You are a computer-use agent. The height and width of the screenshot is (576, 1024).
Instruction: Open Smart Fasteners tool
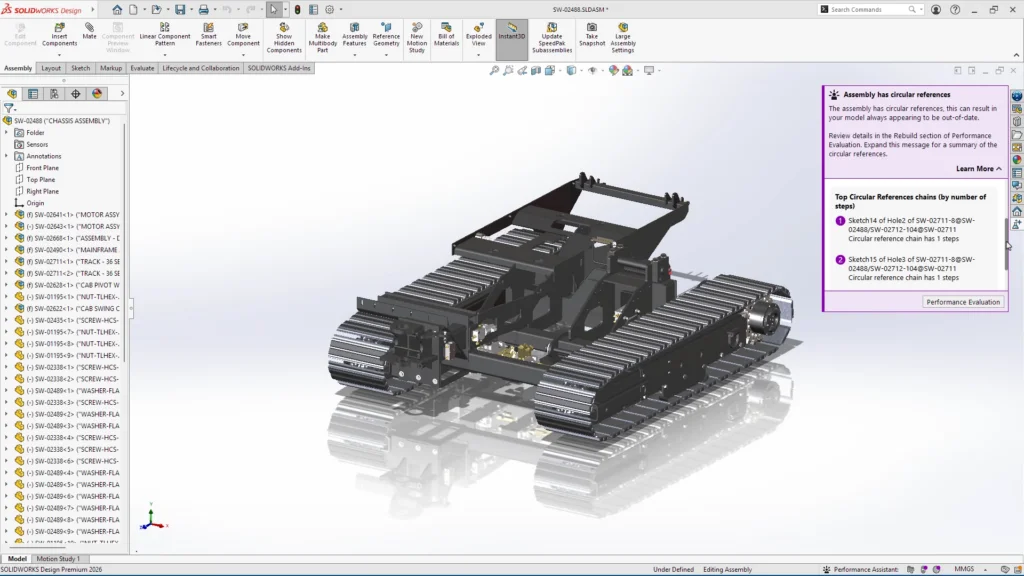[208, 34]
